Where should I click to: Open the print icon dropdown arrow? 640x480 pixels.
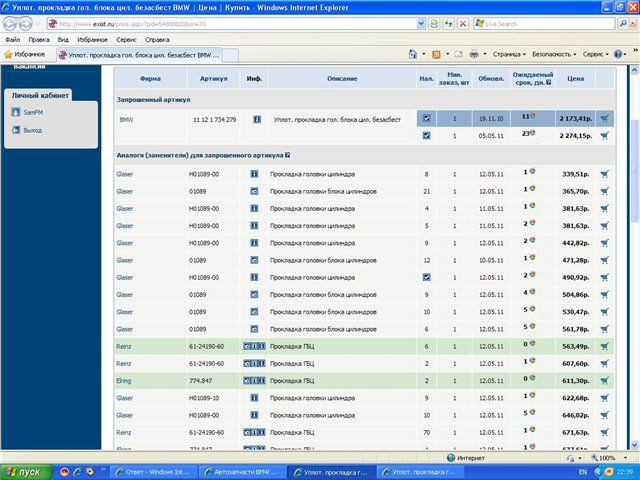click(484, 54)
